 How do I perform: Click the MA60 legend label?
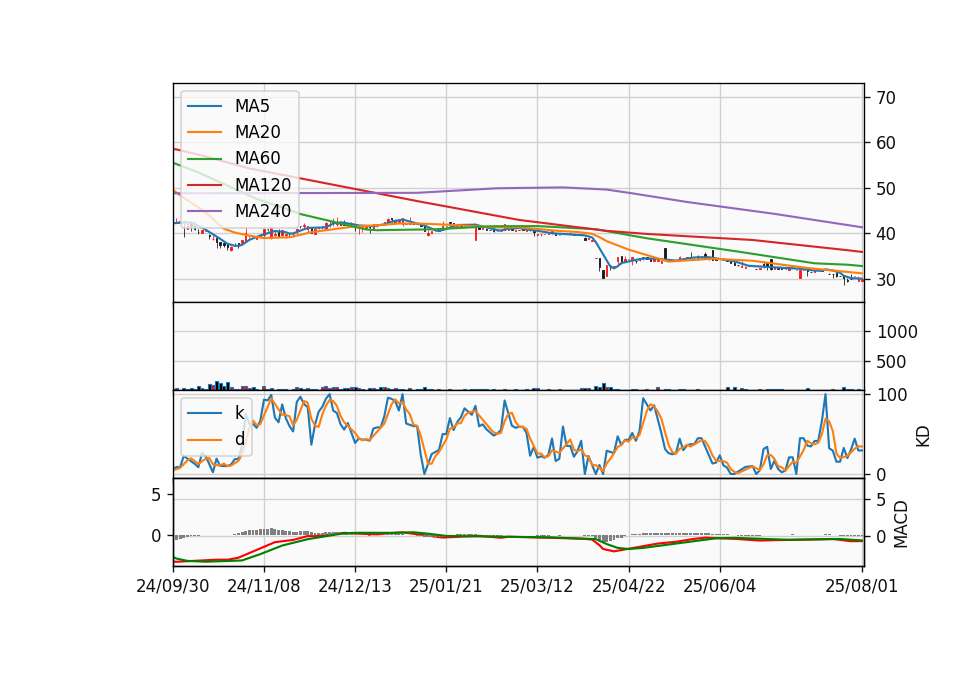pos(258,158)
